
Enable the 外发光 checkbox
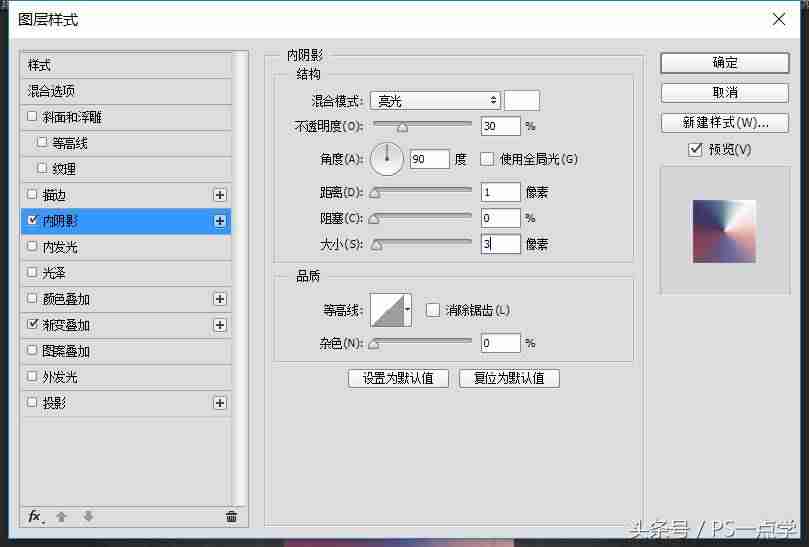[x=32, y=376]
